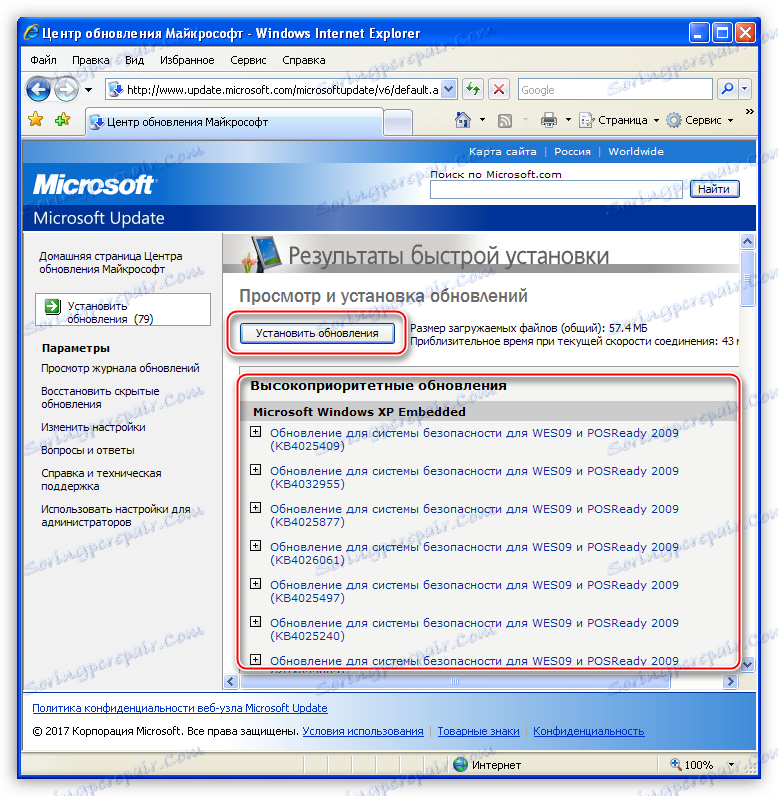Click the browser Forward arrow button
The width and height of the screenshot is (778, 796).
pyautogui.click(x=66, y=90)
